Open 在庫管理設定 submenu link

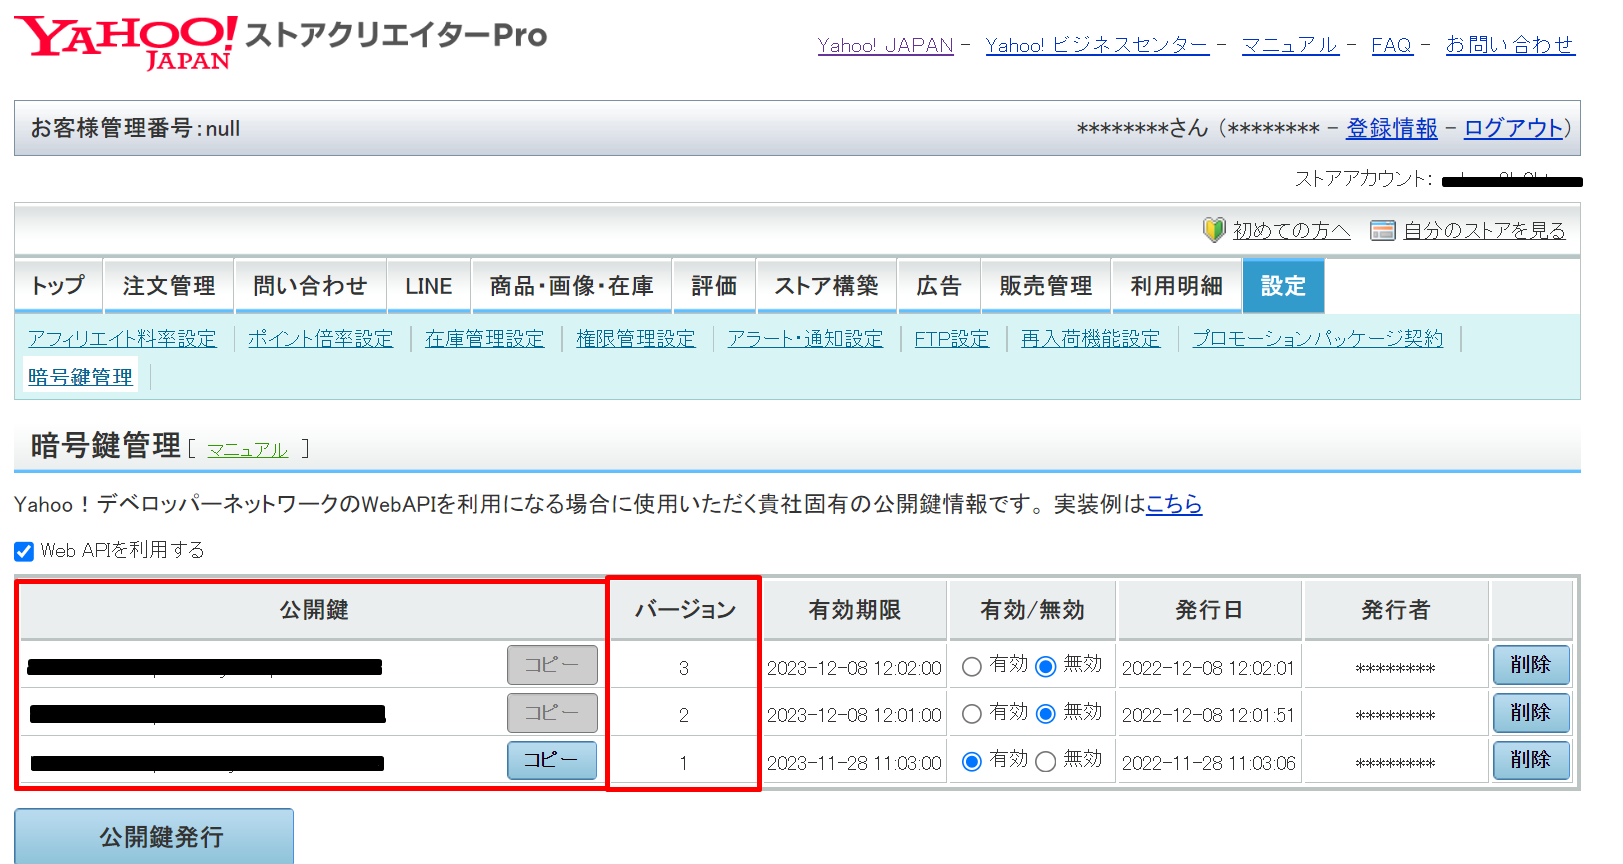pyautogui.click(x=484, y=339)
